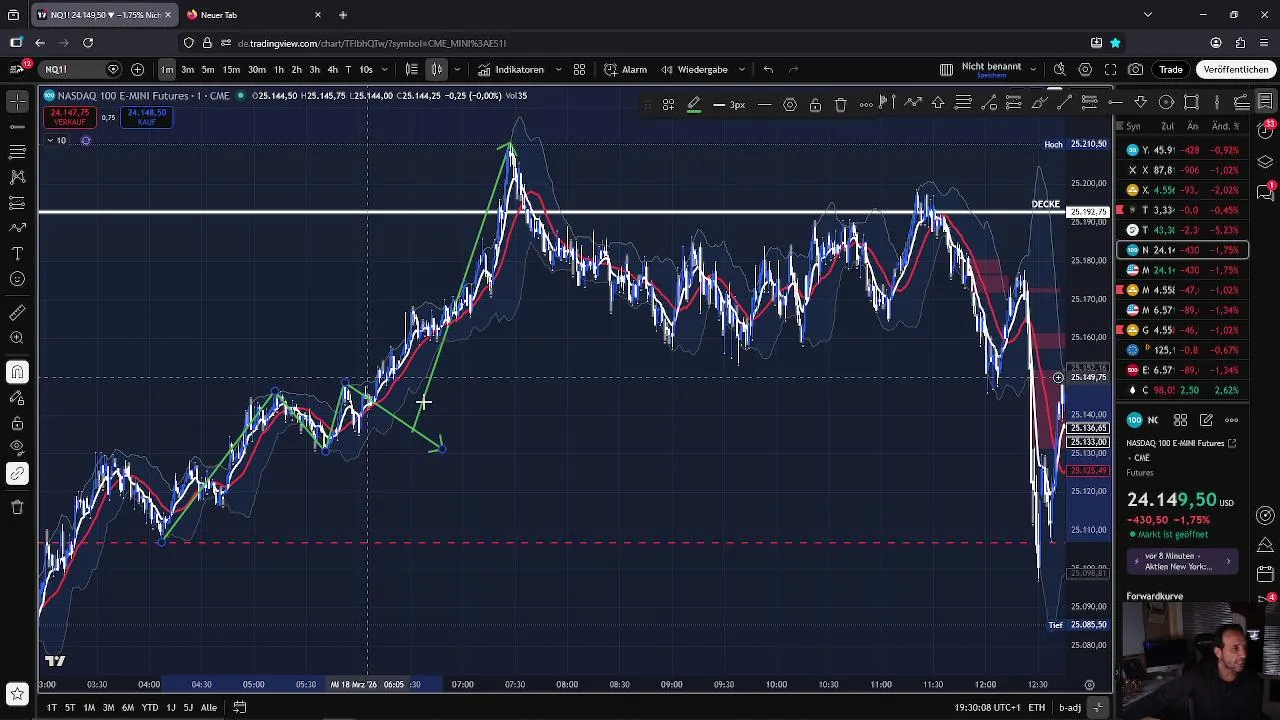Expand the Wiedergabe dropdown arrow
This screenshot has height=720, width=1280.
point(741,69)
